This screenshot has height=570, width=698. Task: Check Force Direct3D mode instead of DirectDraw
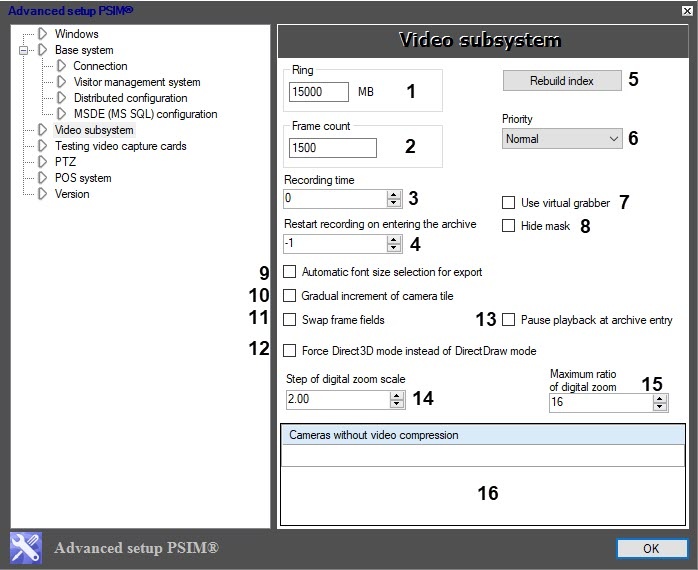coord(289,351)
